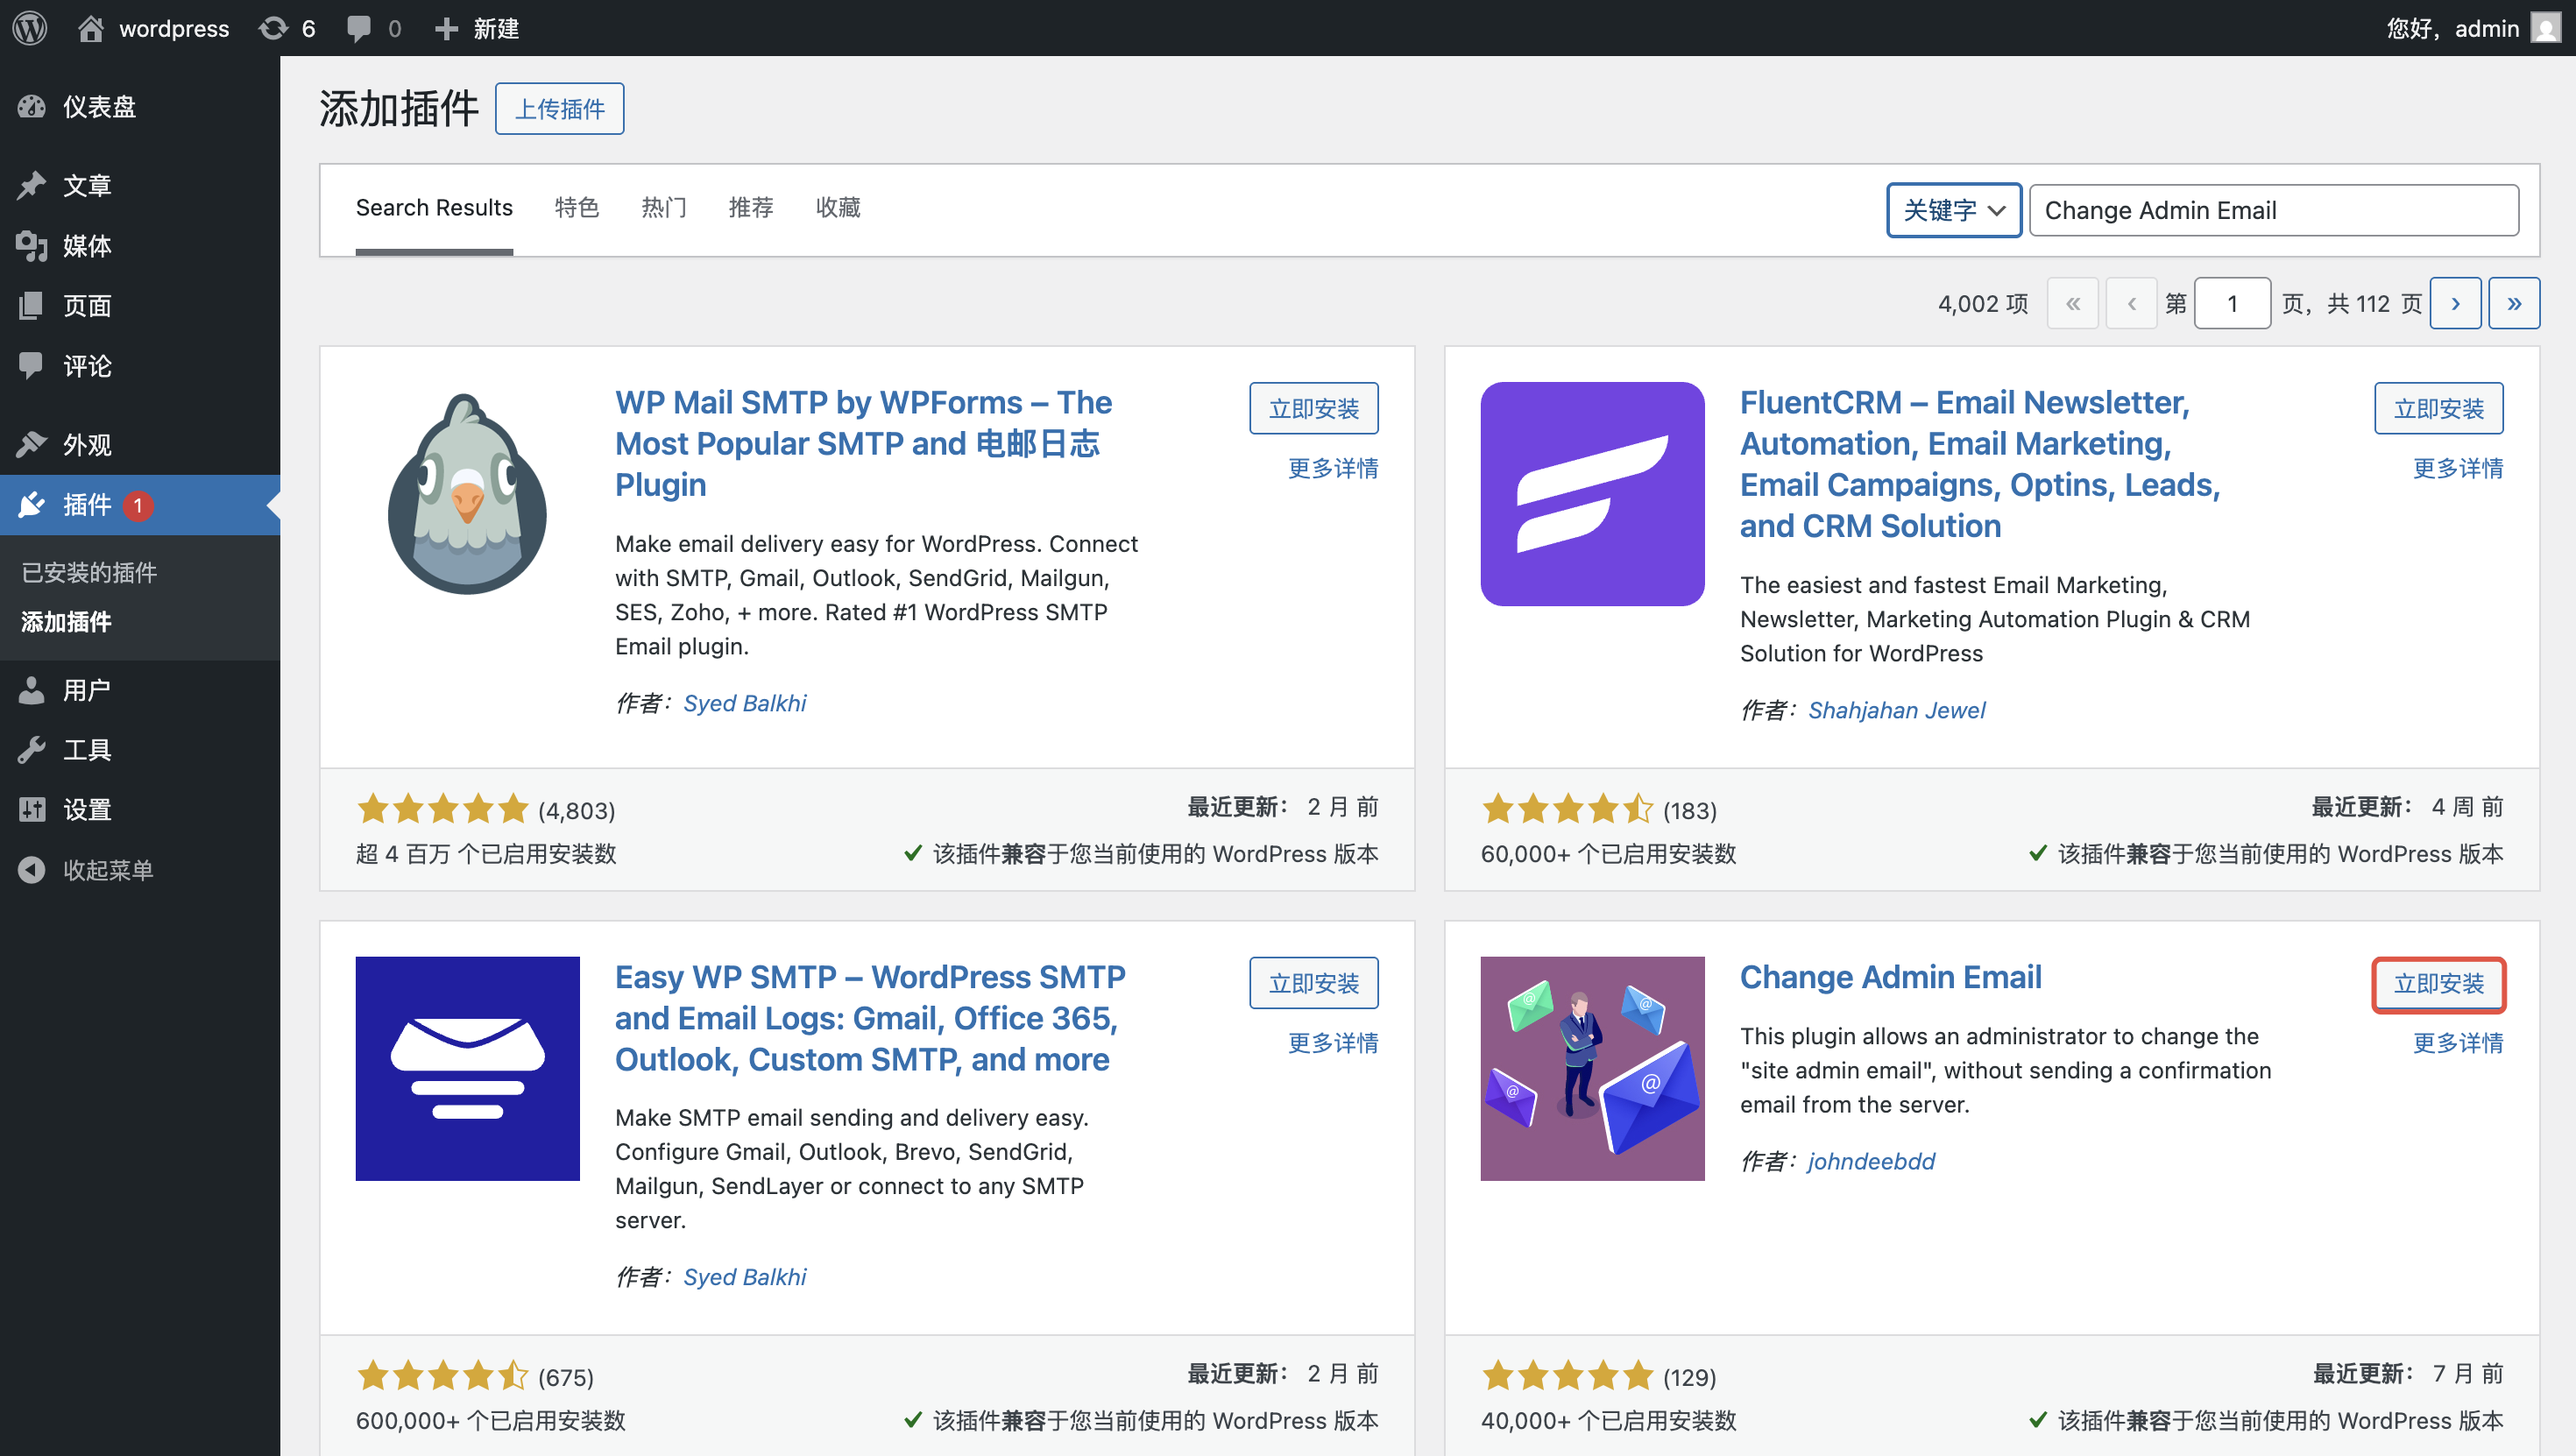Switch to the 热门 tab
The width and height of the screenshot is (2576, 1456).
point(664,207)
